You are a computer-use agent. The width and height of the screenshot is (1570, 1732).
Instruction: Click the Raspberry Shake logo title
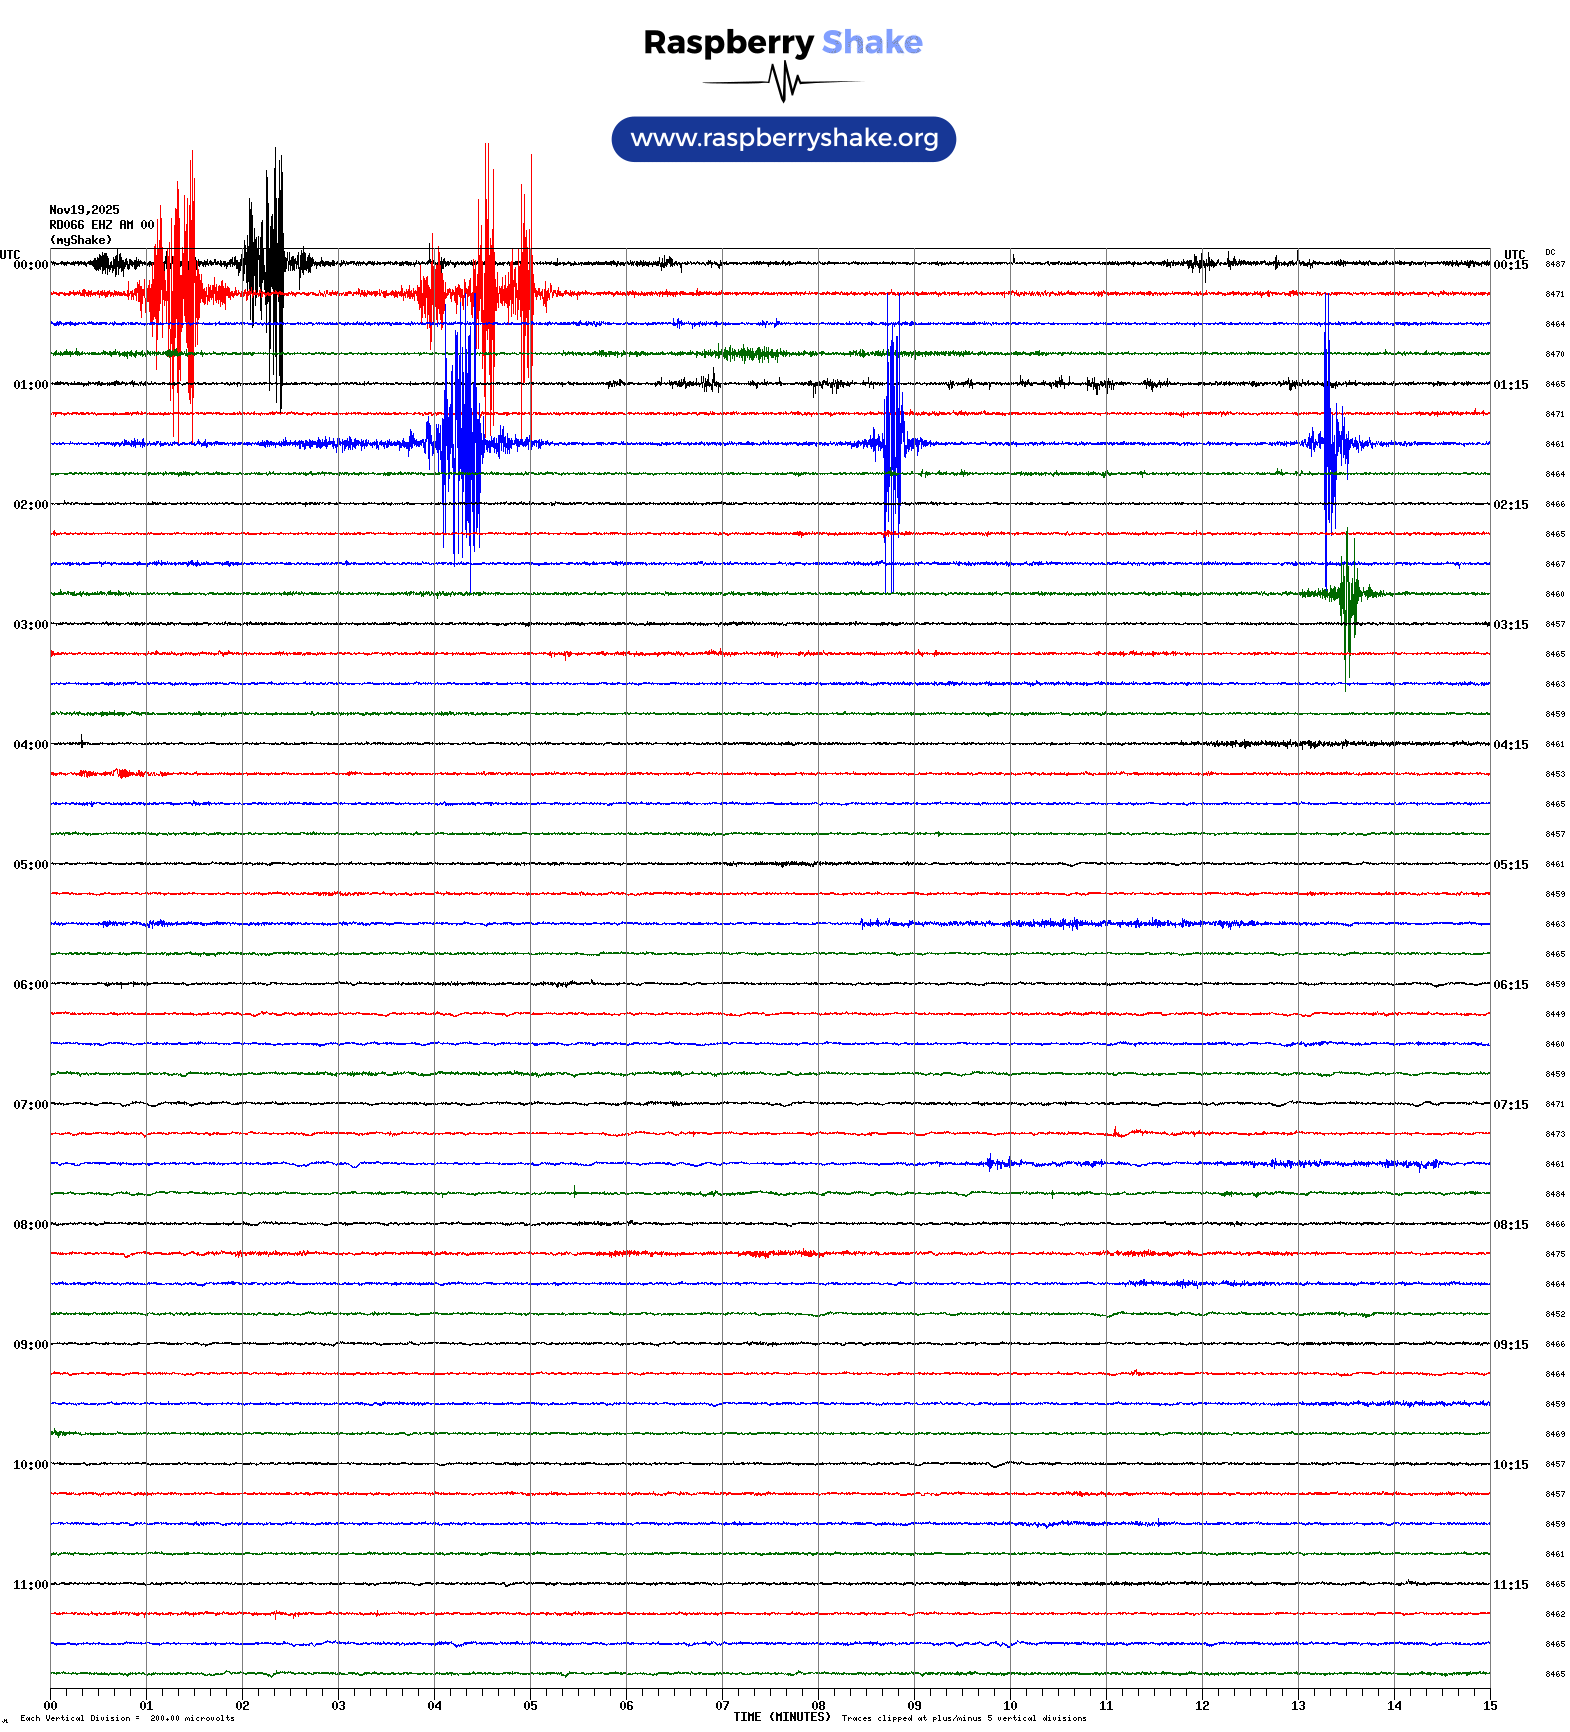point(782,42)
